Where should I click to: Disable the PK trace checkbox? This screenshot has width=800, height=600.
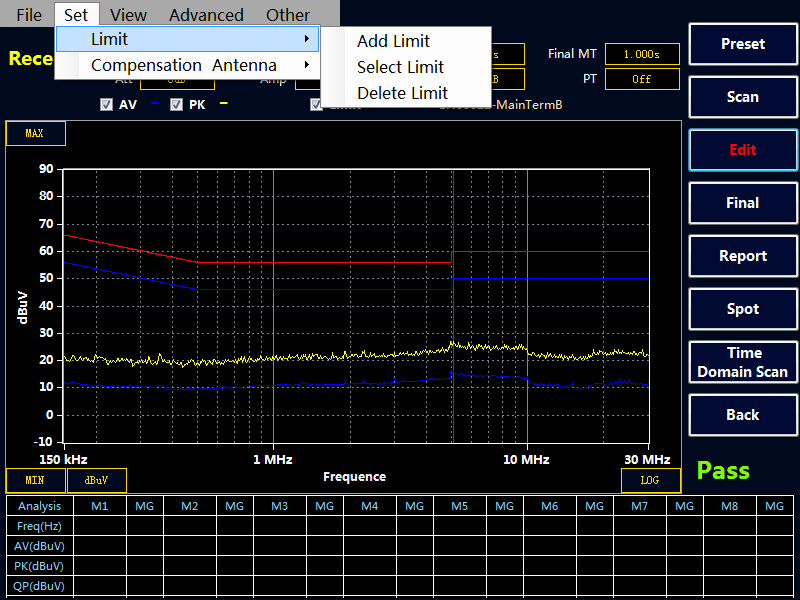176,104
